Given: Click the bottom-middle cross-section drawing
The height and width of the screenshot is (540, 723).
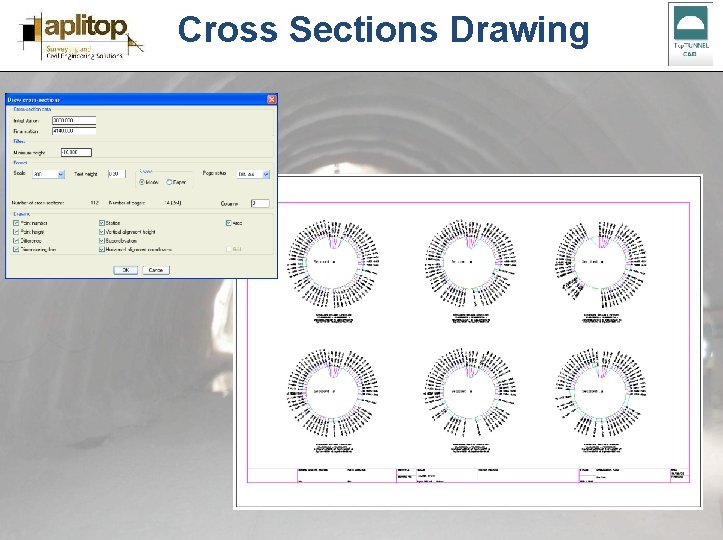Looking at the screenshot, I should tap(470, 392).
